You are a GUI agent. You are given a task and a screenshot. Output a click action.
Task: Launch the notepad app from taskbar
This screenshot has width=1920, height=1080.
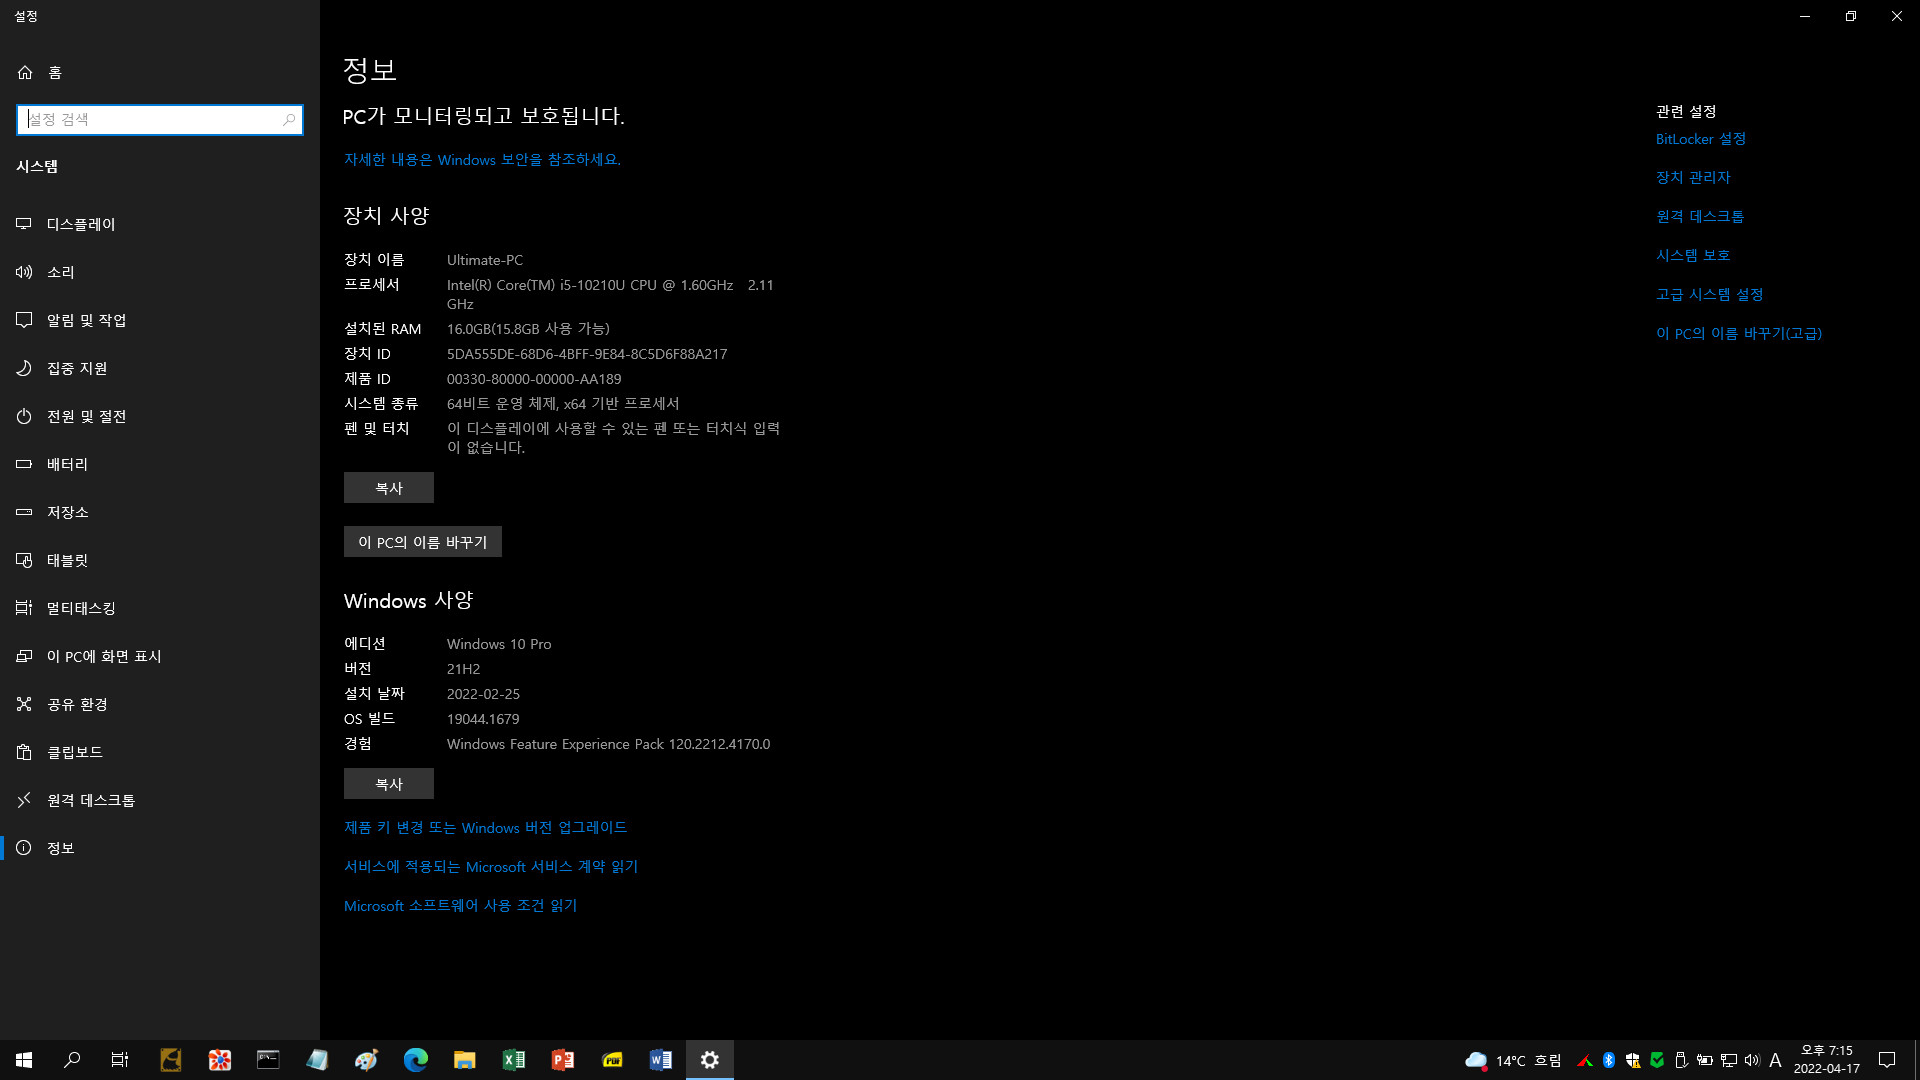pyautogui.click(x=317, y=1060)
